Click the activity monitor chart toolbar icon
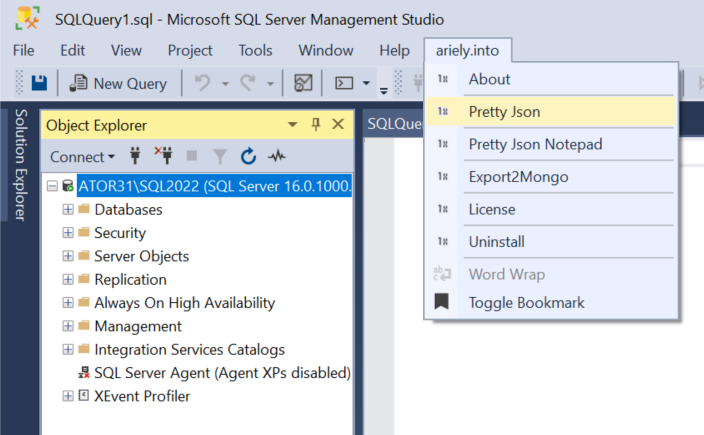 (x=303, y=83)
